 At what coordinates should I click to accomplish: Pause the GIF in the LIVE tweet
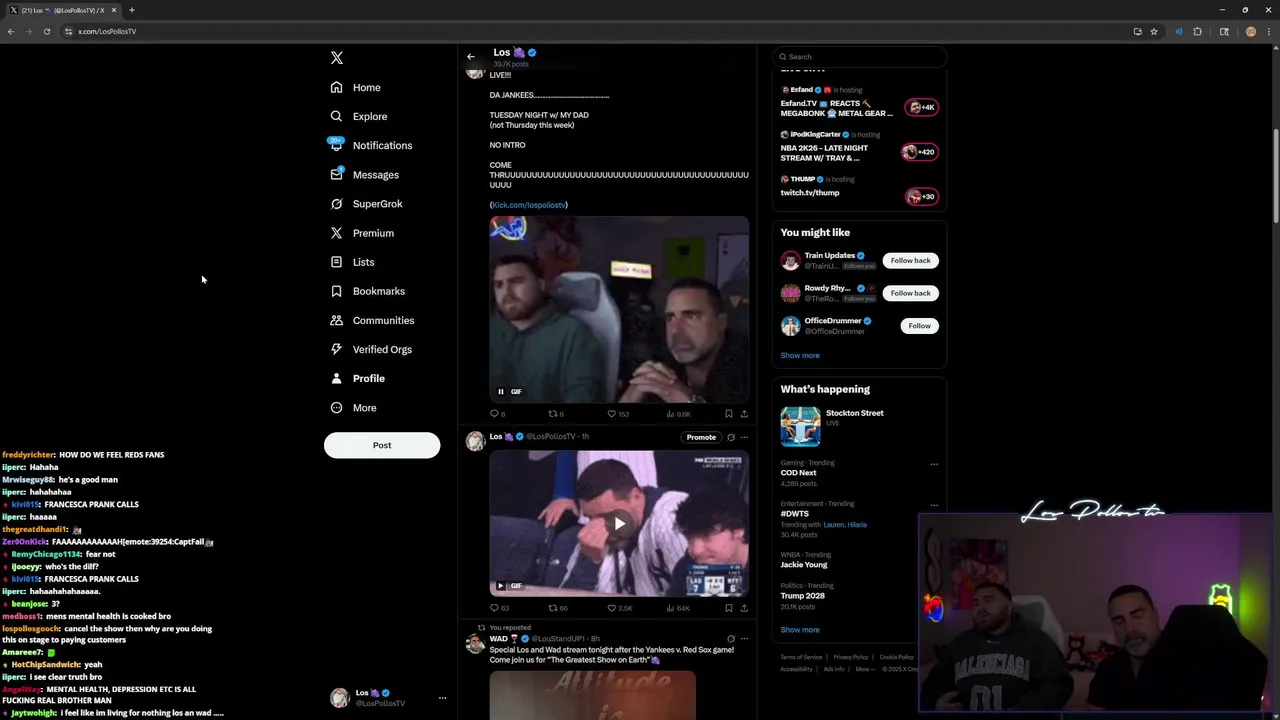[x=501, y=392]
